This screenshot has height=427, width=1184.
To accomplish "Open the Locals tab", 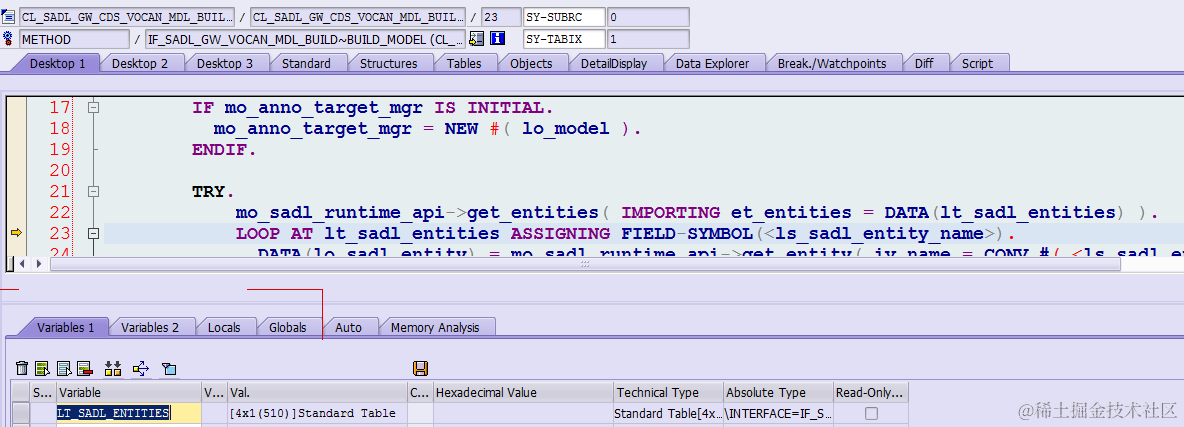I will tap(224, 327).
